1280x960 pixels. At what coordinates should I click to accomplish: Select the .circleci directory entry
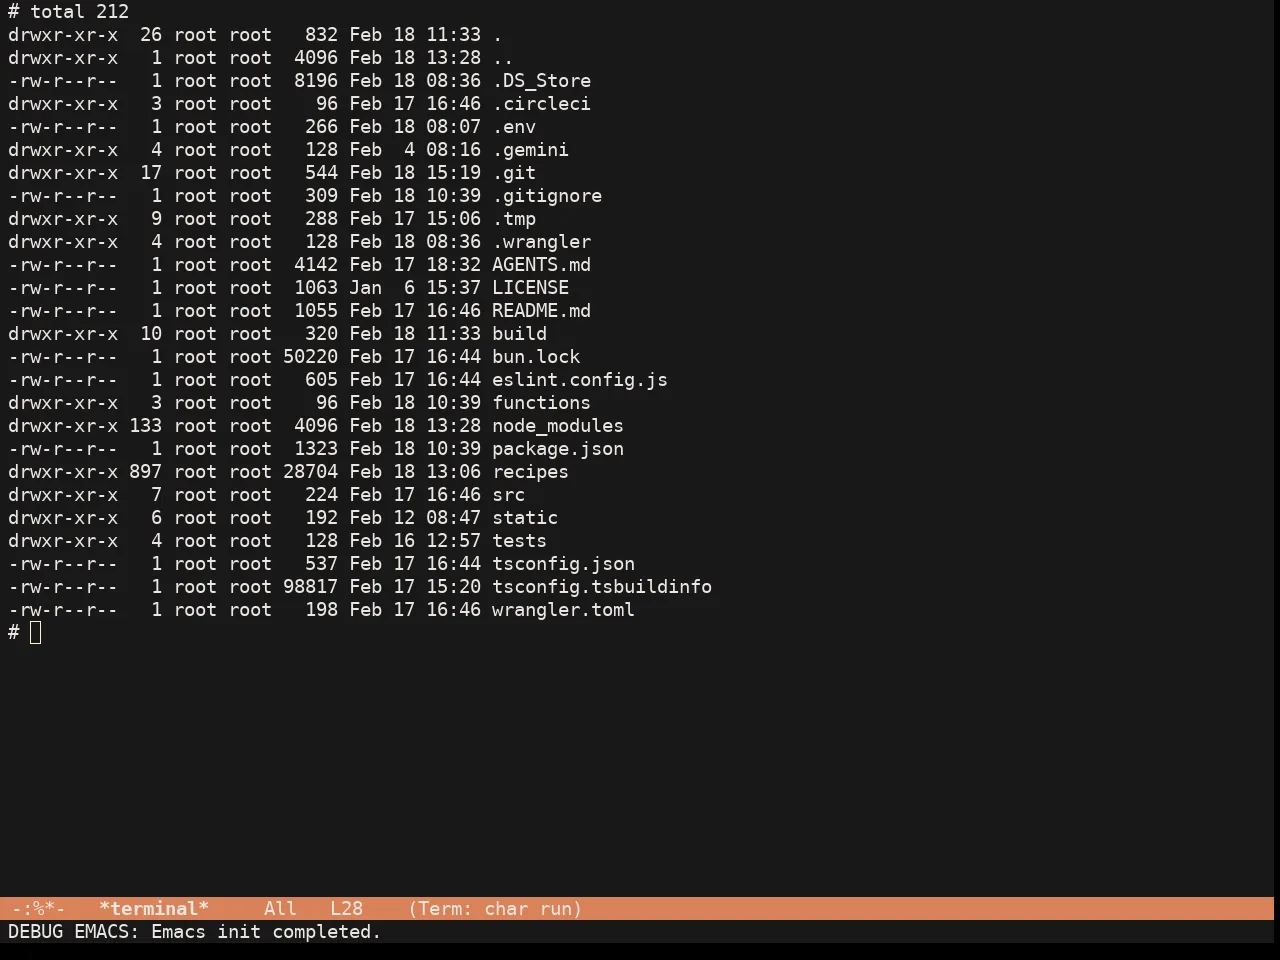click(x=541, y=104)
